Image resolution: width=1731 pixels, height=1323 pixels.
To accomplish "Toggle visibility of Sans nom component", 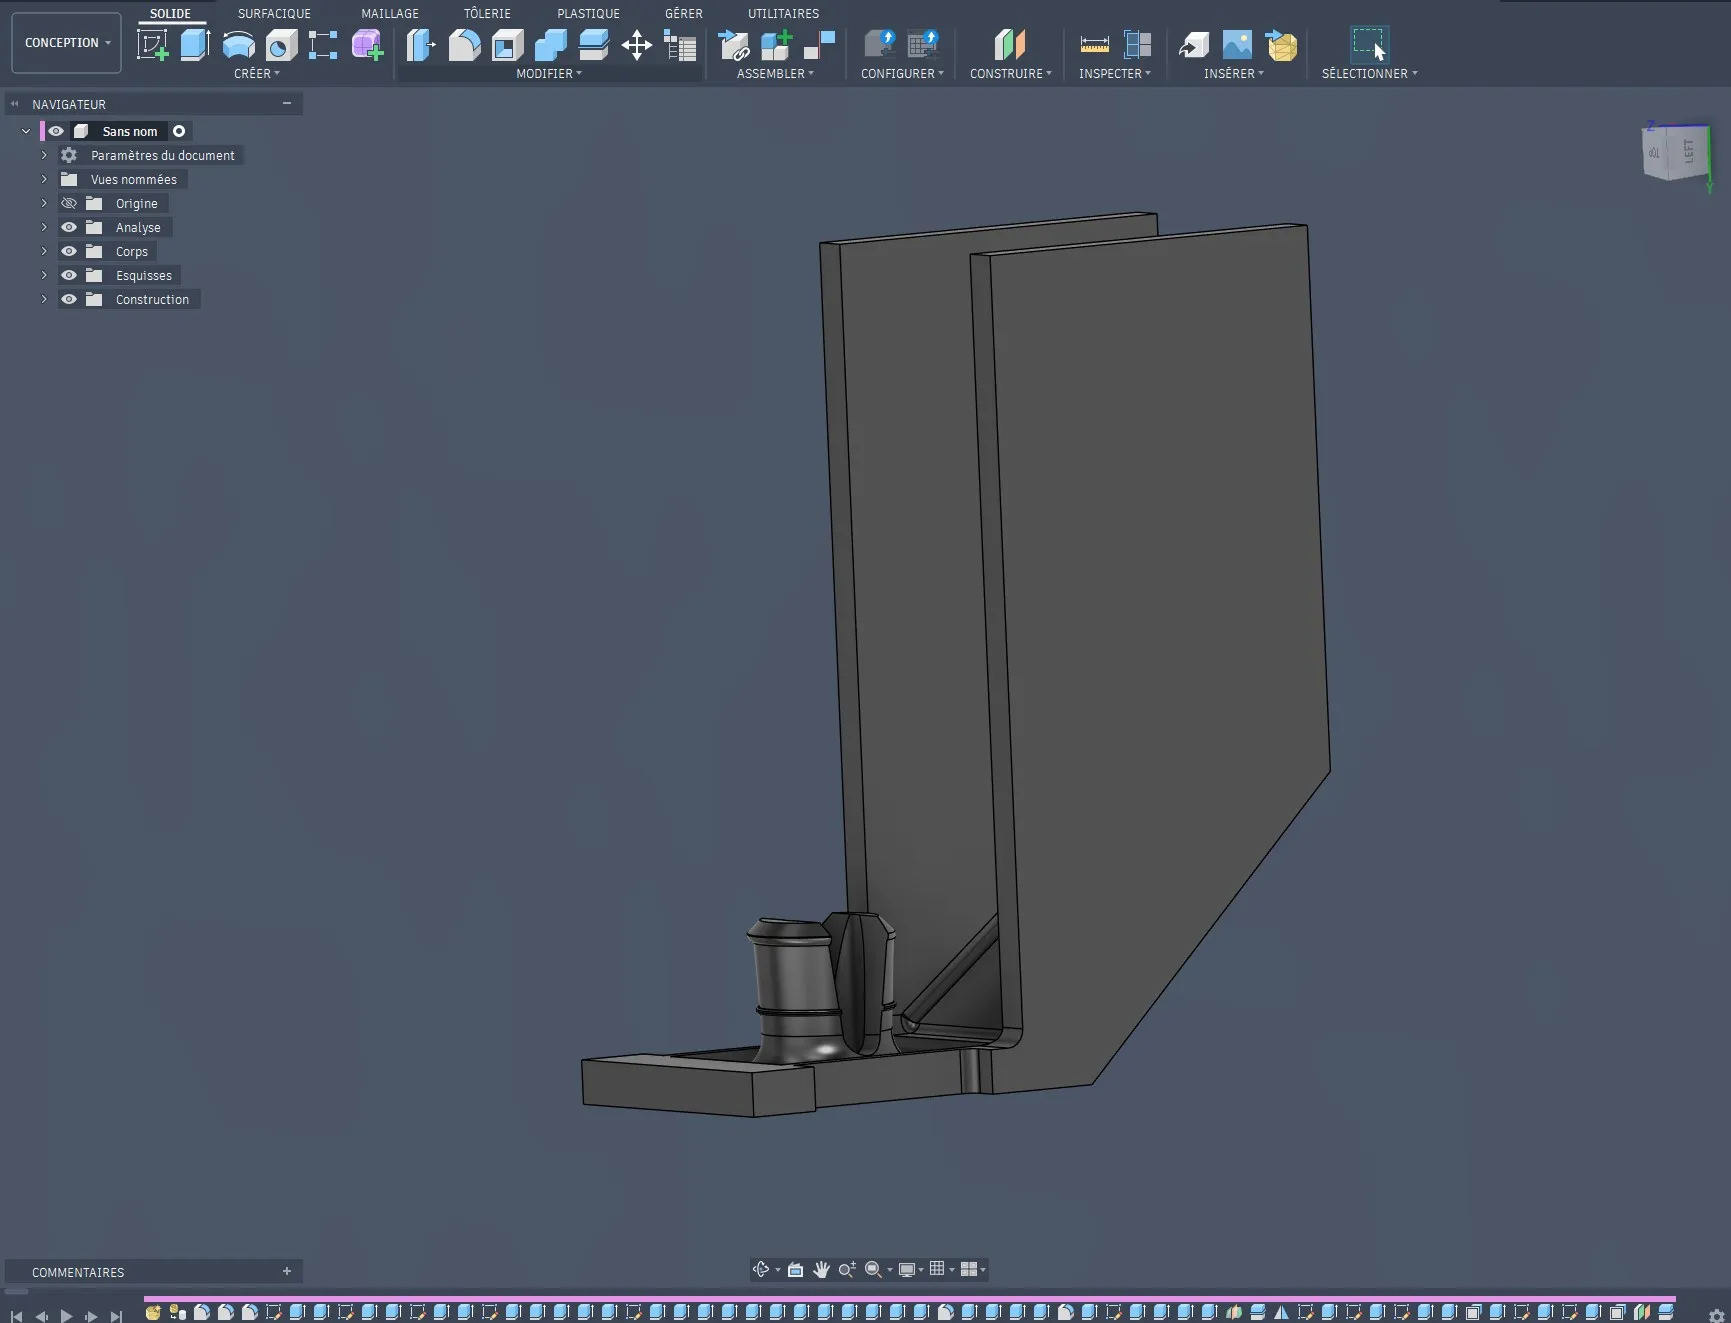I will [56, 131].
